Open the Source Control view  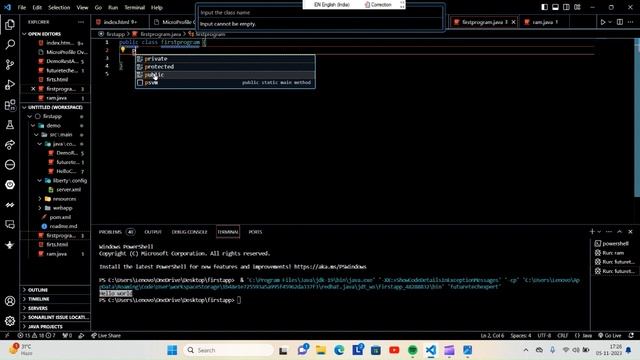10,64
